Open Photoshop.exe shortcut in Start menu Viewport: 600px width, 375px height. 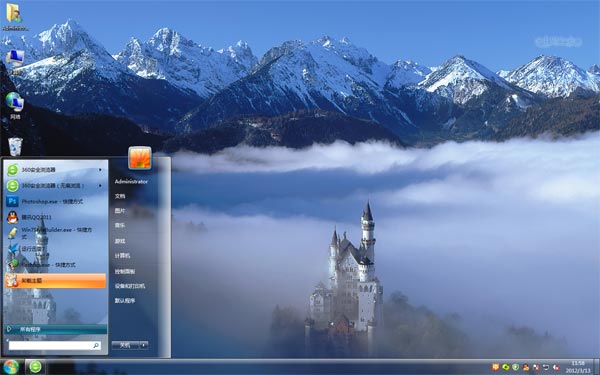[x=55, y=201]
